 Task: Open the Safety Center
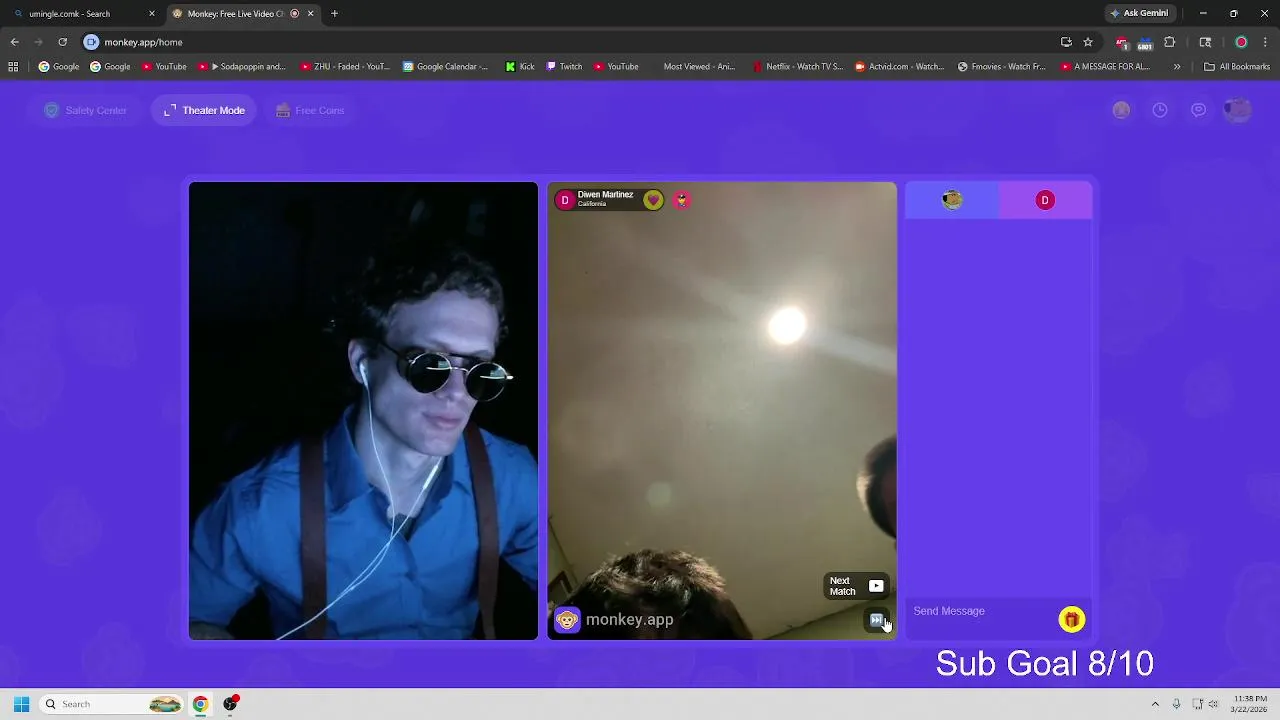pos(86,110)
